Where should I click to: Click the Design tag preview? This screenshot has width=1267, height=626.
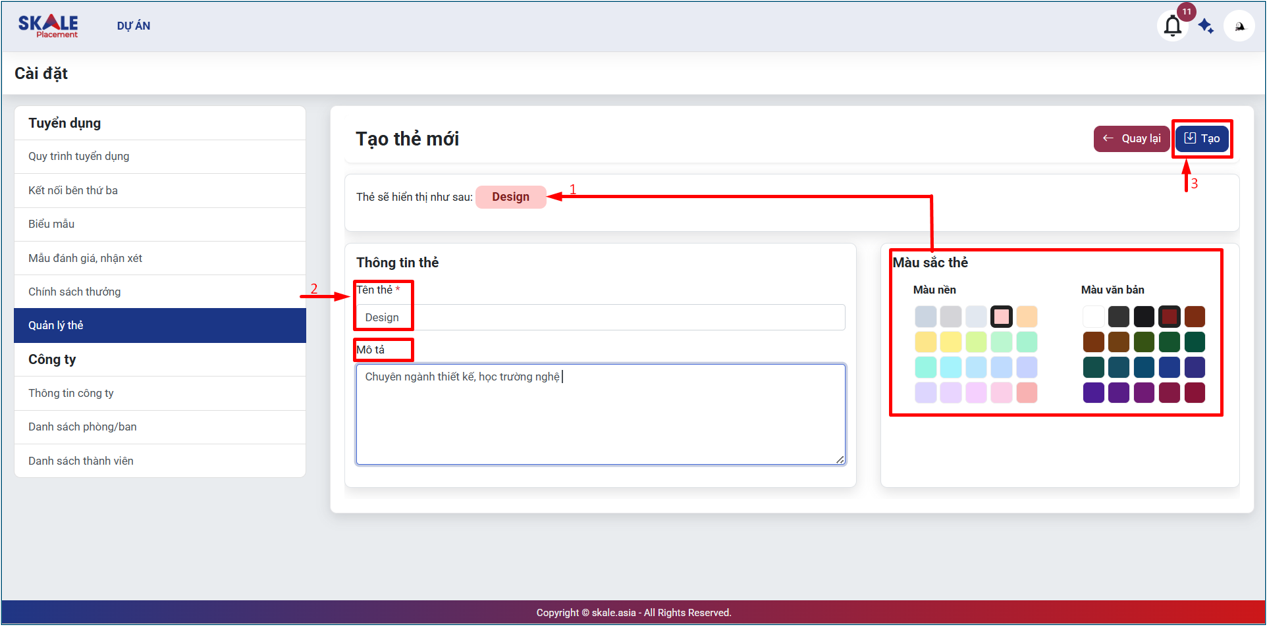[x=510, y=197]
